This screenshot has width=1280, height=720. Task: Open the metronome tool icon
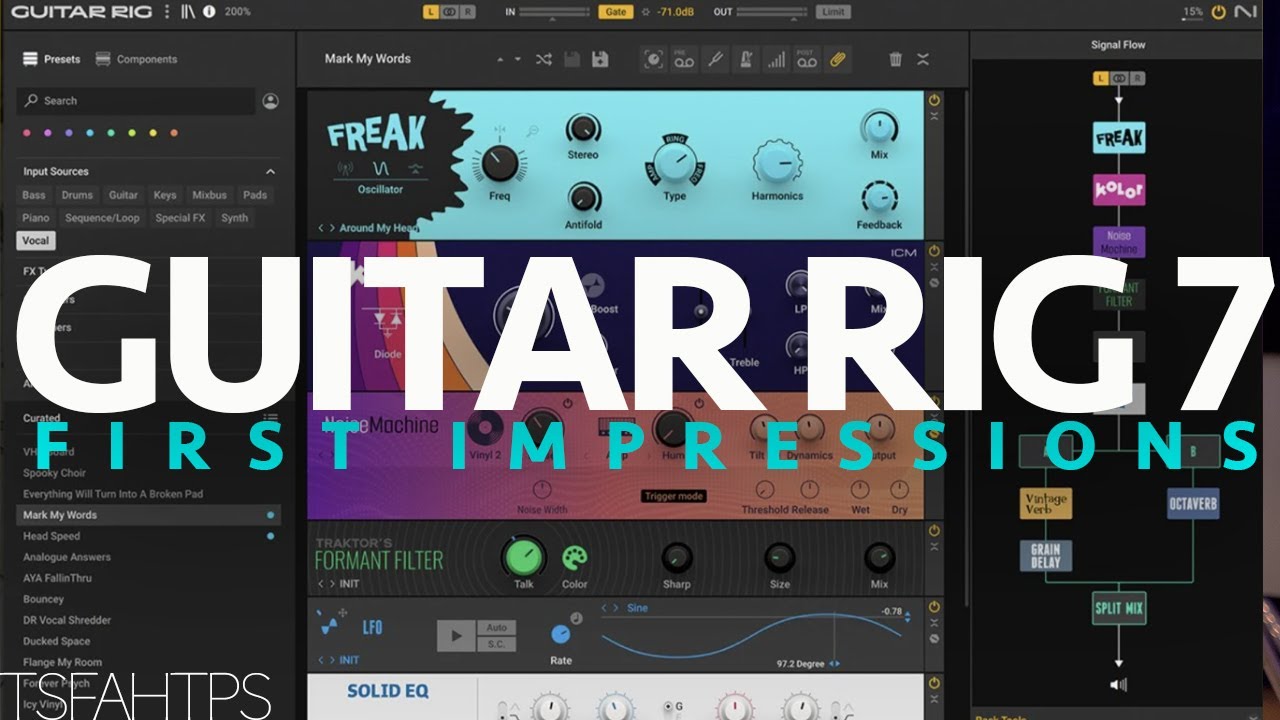(745, 60)
